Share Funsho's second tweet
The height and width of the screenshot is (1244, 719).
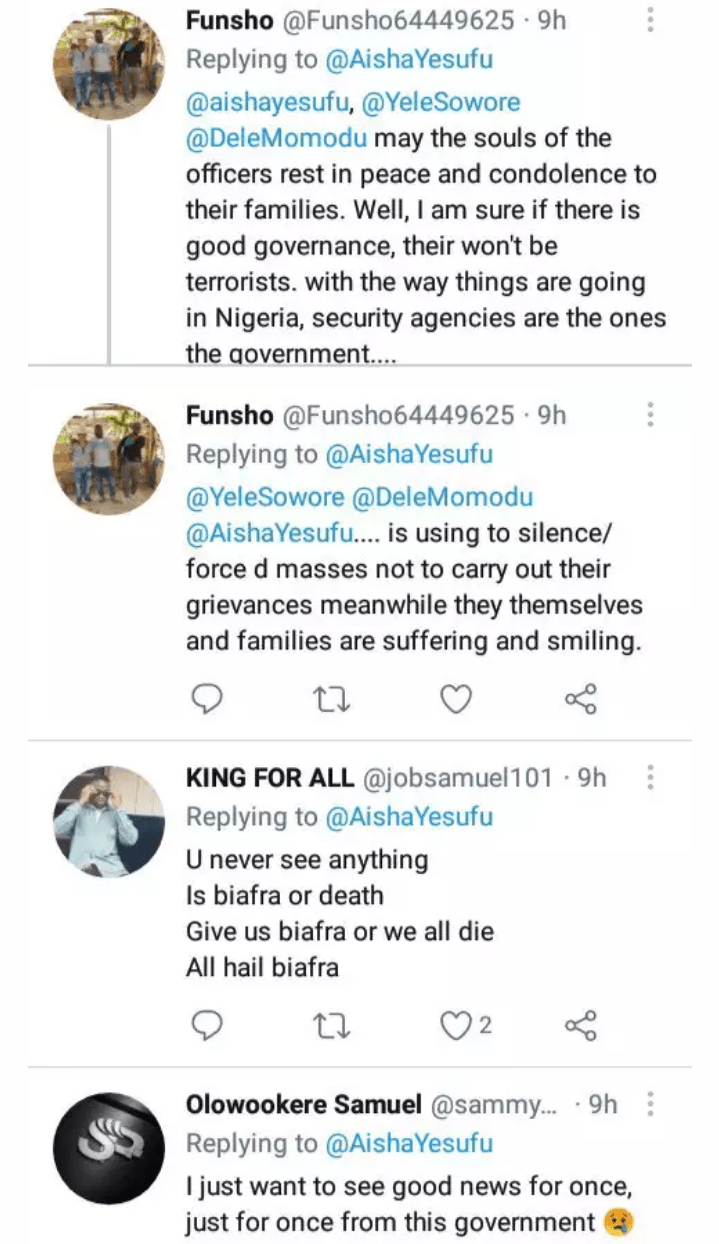tap(581, 699)
